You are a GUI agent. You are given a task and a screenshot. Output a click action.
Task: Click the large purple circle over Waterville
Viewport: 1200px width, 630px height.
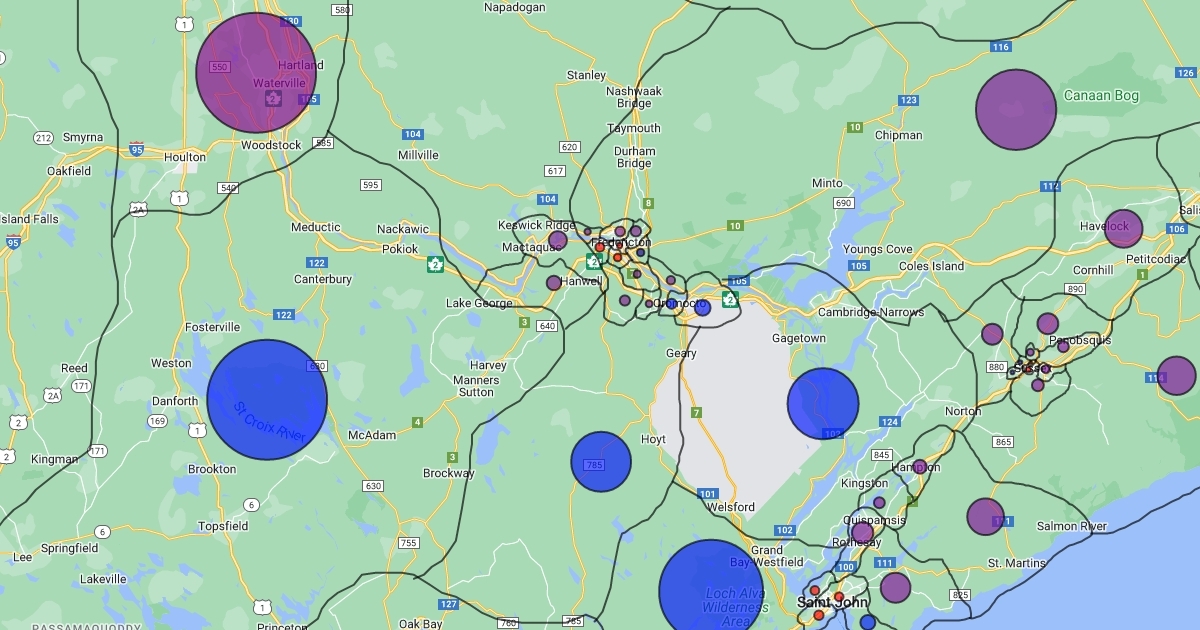coord(256,72)
